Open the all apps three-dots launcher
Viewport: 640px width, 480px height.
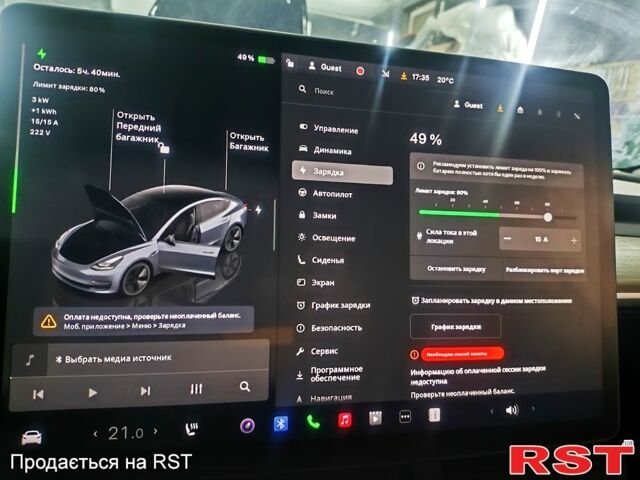pyautogui.click(x=405, y=417)
